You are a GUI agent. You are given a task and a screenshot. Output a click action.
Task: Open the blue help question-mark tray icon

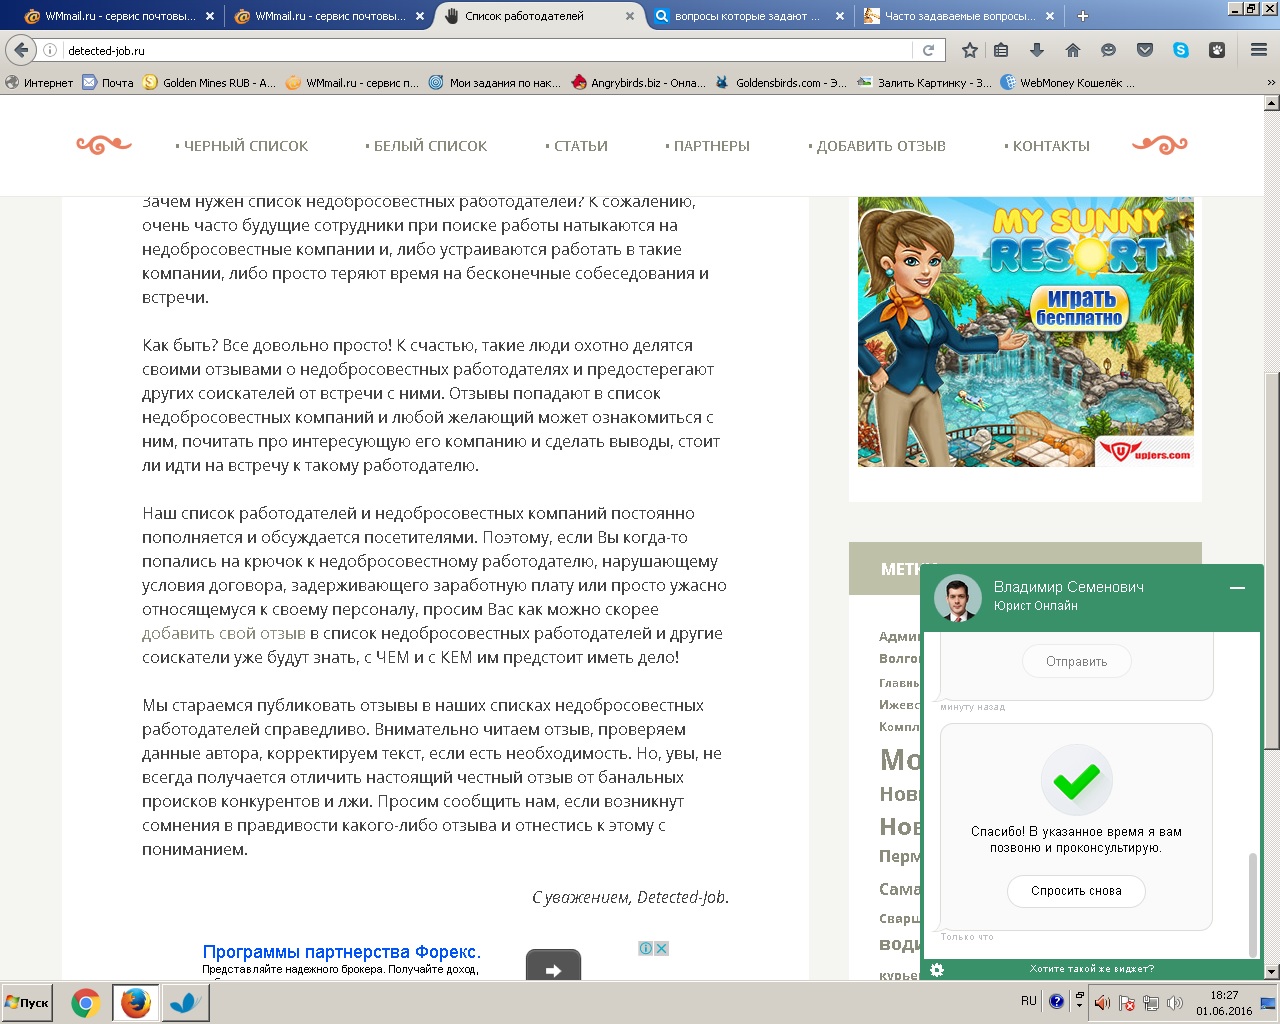coord(1056,1001)
